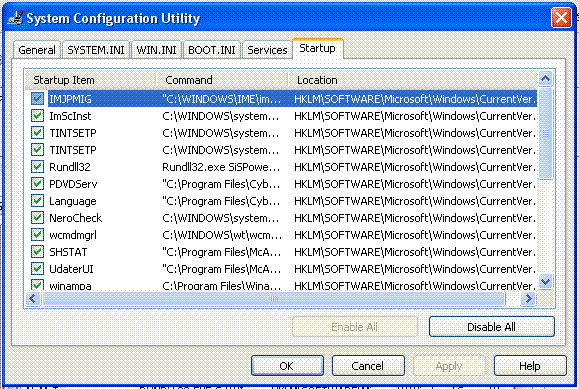Click the Disable All button
The height and width of the screenshot is (389, 579).
[x=491, y=327]
